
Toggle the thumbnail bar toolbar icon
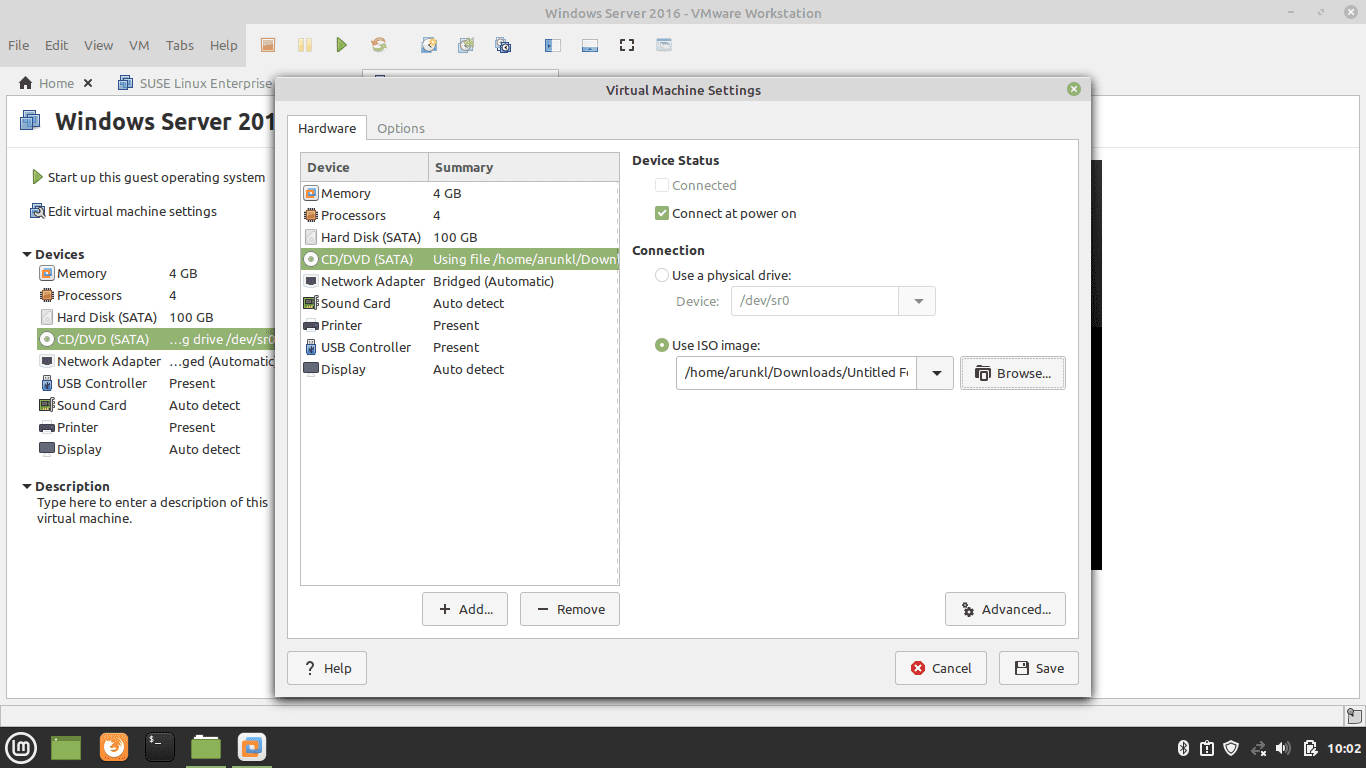[x=590, y=45]
